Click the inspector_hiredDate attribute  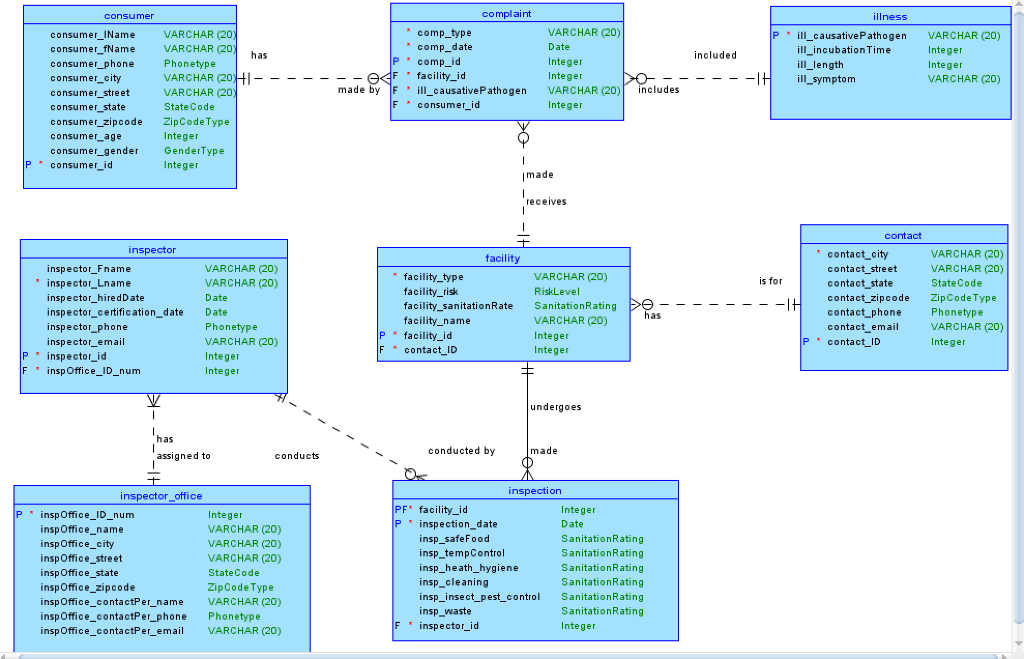click(95, 298)
